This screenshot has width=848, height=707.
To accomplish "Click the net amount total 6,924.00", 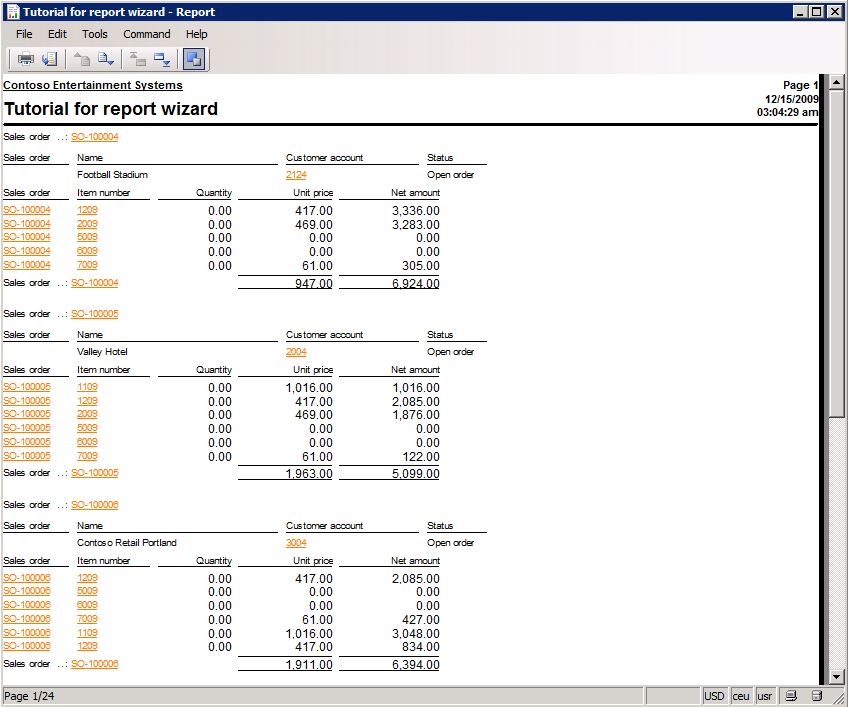I will (415, 283).
